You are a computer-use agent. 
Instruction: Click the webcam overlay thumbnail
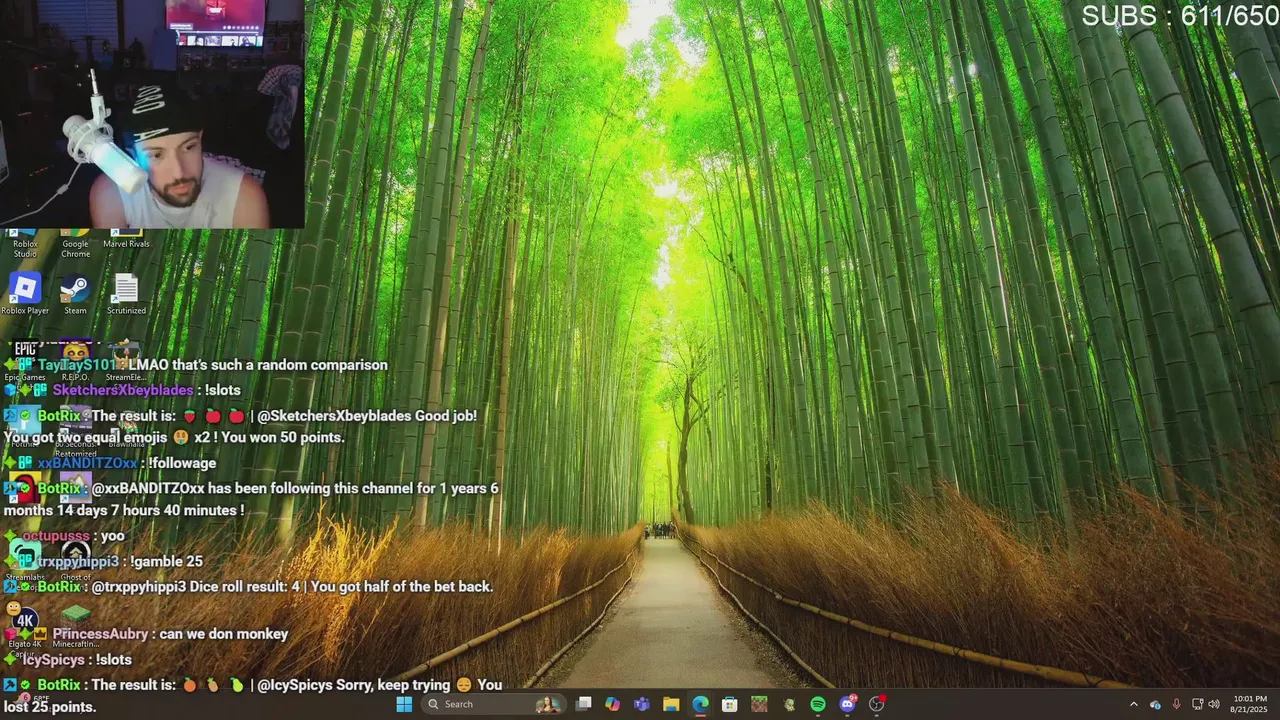pos(152,113)
